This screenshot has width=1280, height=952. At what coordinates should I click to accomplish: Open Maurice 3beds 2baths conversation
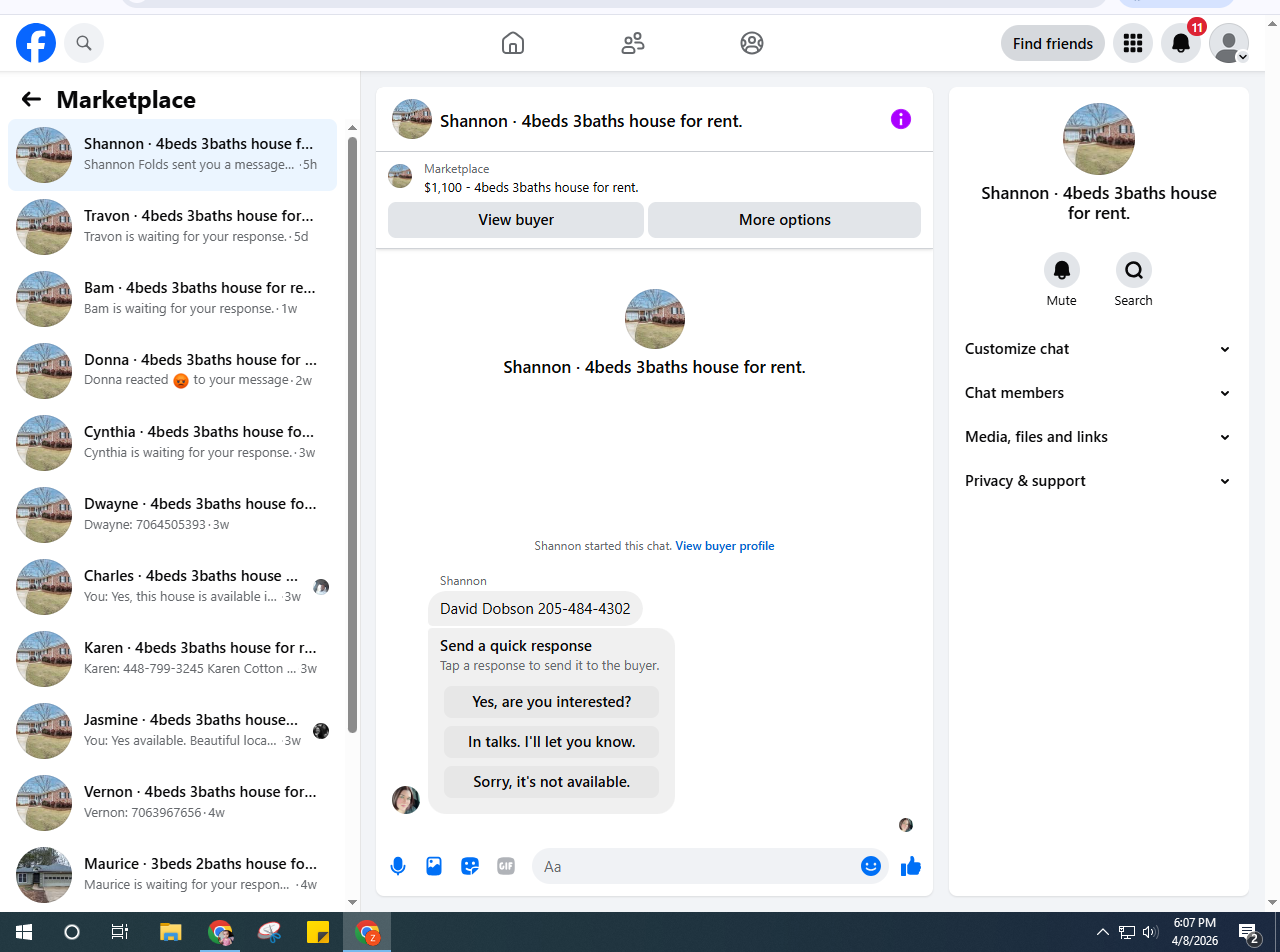(173, 875)
